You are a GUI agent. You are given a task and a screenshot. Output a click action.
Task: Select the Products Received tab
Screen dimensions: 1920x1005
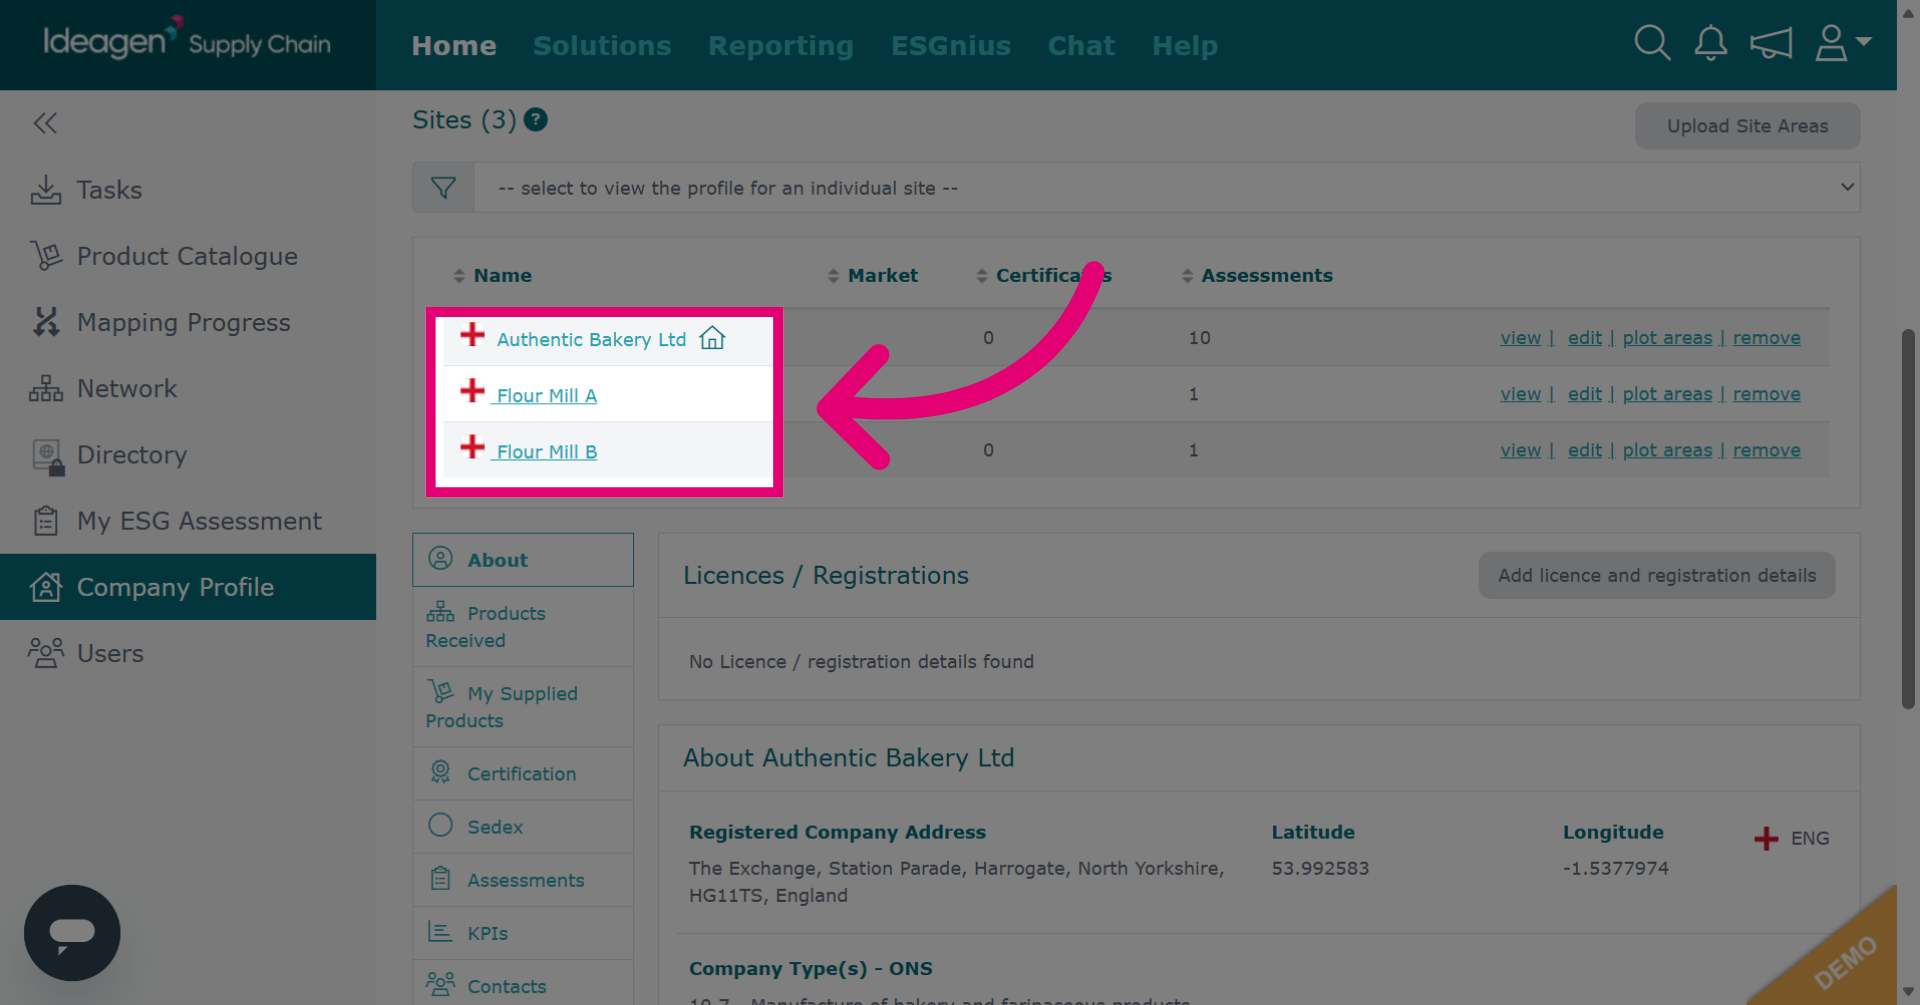tap(523, 627)
